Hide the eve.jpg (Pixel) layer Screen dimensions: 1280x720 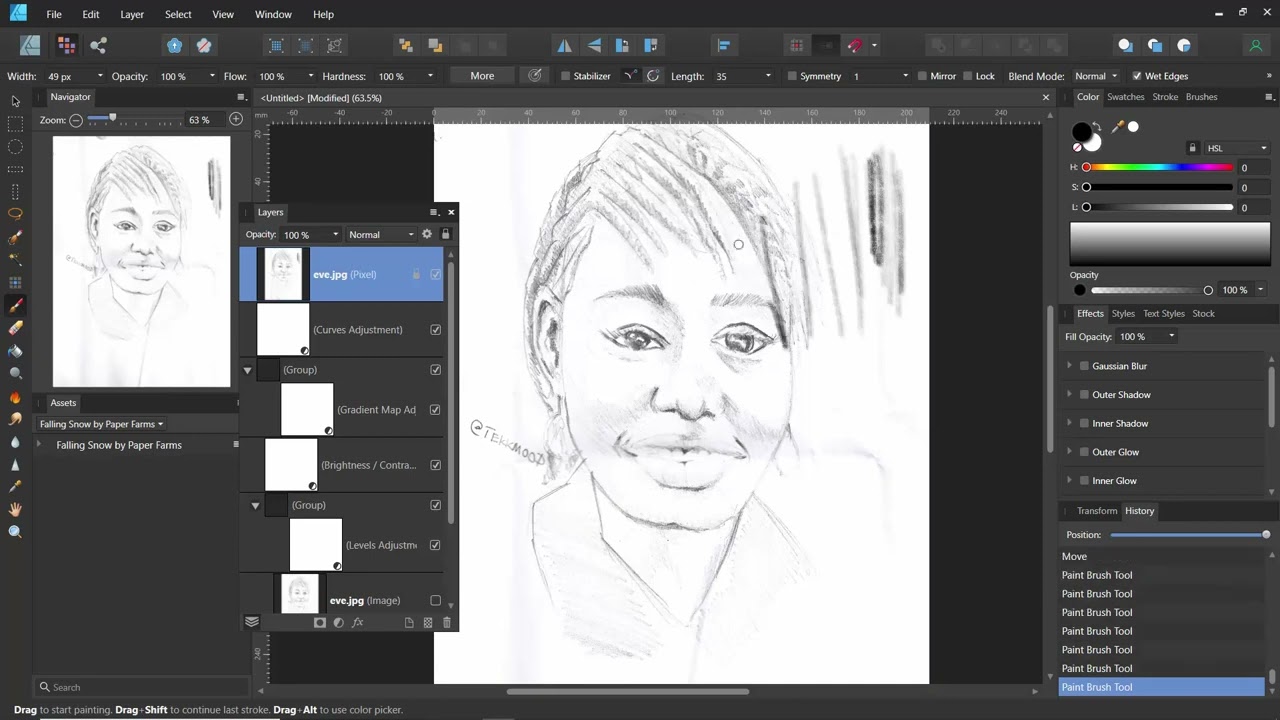(x=435, y=274)
